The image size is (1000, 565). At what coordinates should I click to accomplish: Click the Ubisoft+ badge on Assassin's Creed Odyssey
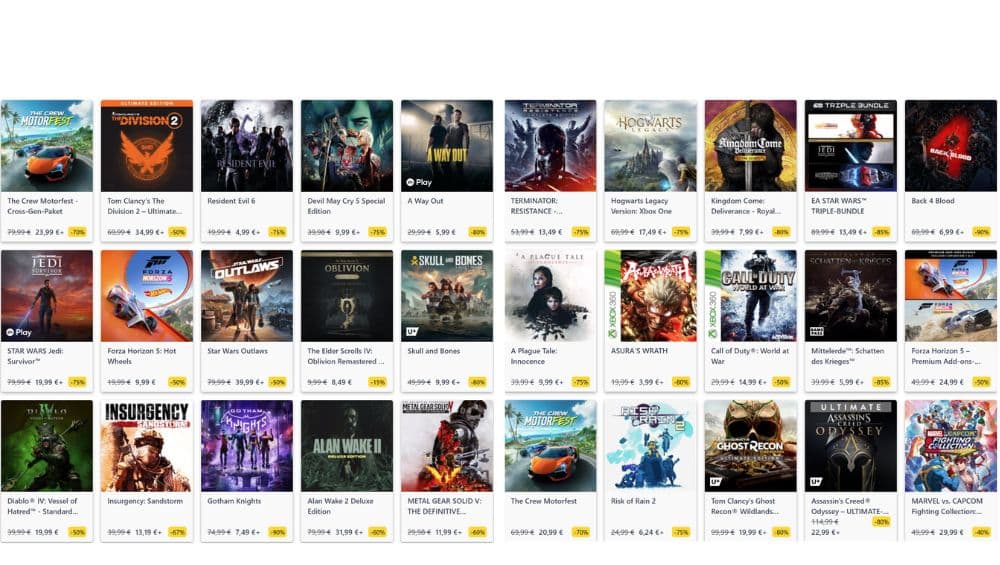[x=816, y=482]
